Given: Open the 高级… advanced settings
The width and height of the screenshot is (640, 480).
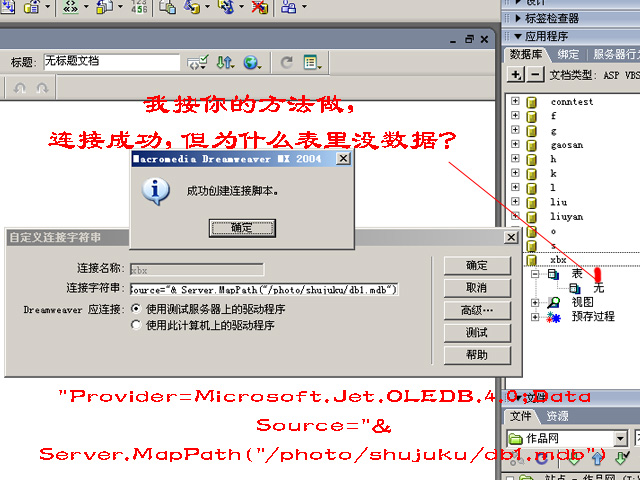Looking at the screenshot, I should pos(477,311).
